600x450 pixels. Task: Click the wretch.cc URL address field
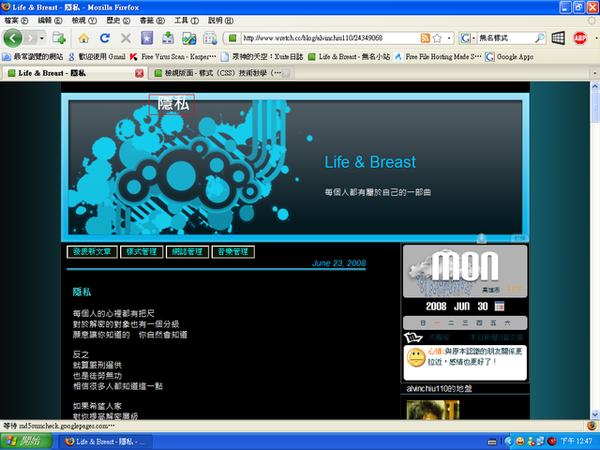[330, 38]
